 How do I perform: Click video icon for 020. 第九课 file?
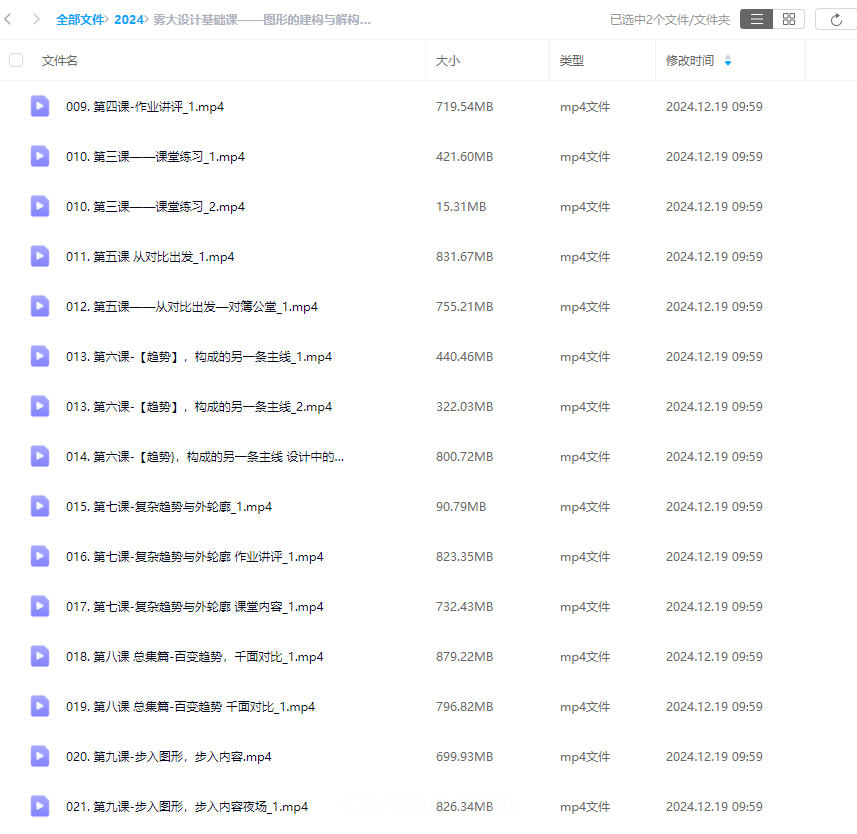(40, 756)
